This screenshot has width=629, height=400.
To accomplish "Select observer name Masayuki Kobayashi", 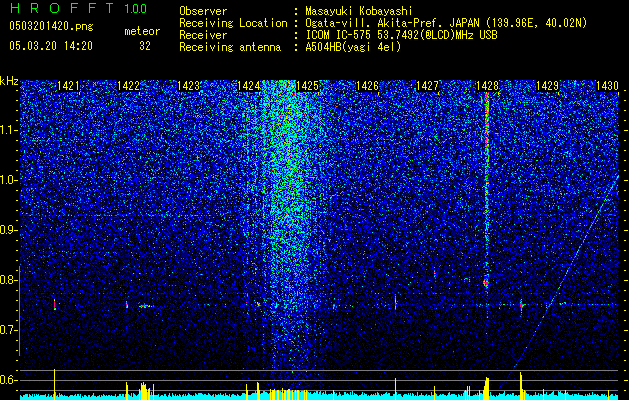I will coord(359,11).
